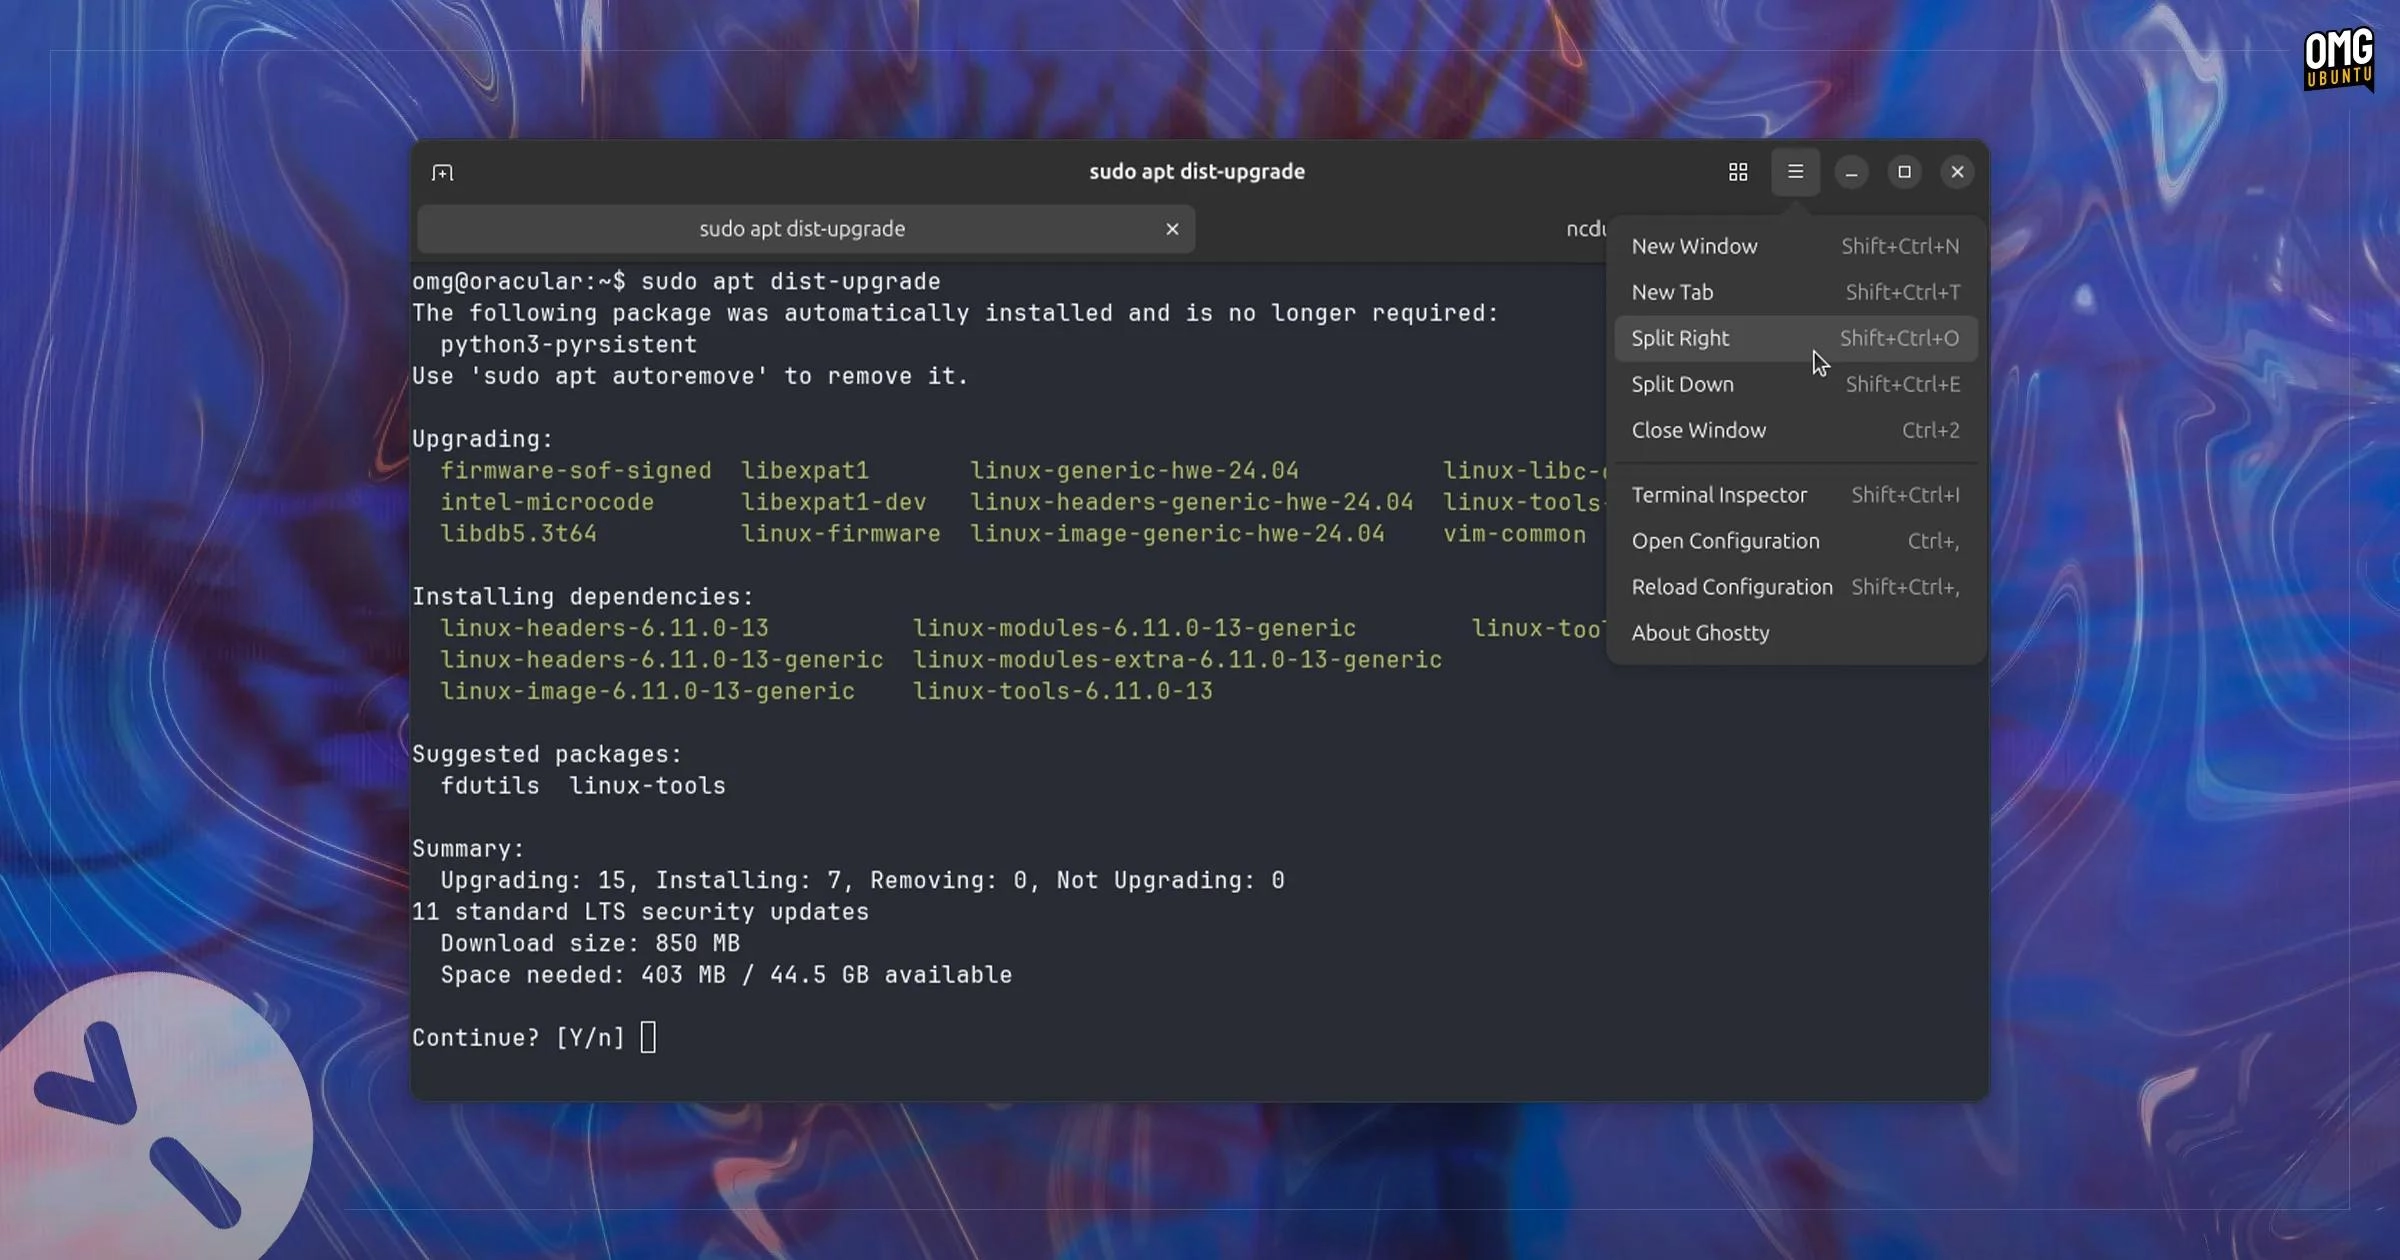The width and height of the screenshot is (2400, 1260).
Task: Click 'linux-modules-extra-6.11.0-13-generic' text
Action: [1177, 660]
